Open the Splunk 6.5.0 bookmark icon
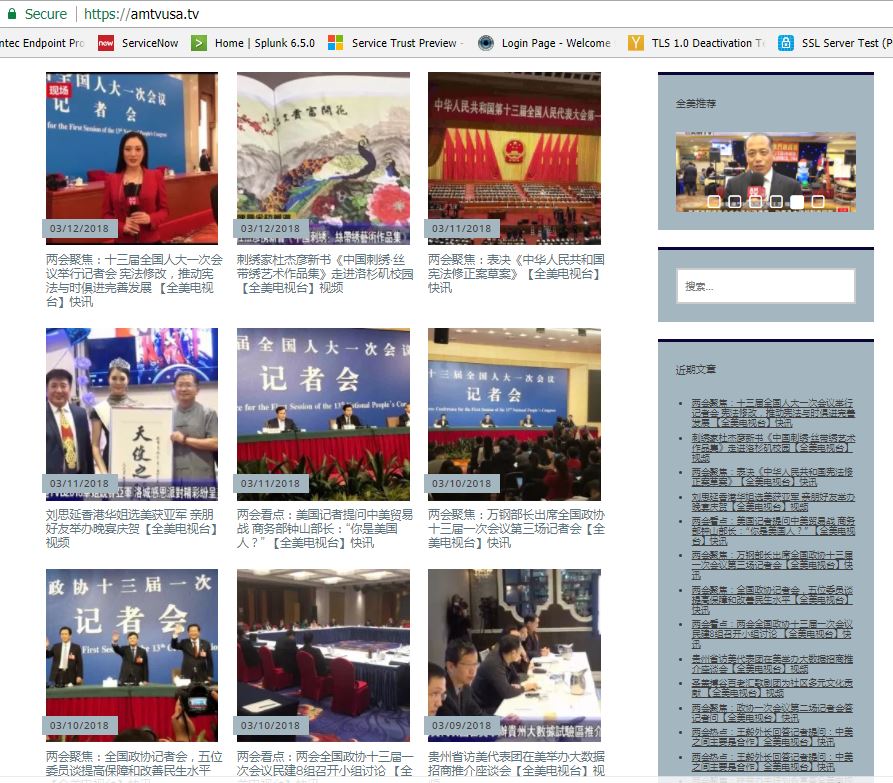 pyautogui.click(x=199, y=43)
